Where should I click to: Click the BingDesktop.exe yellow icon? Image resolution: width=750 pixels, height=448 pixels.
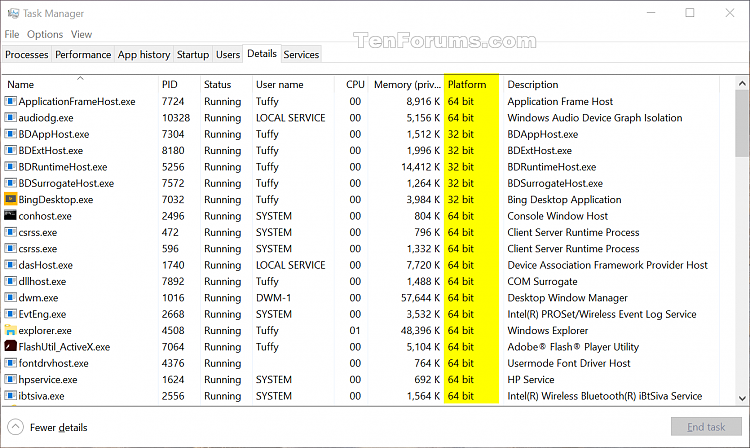pyautogui.click(x=10, y=199)
